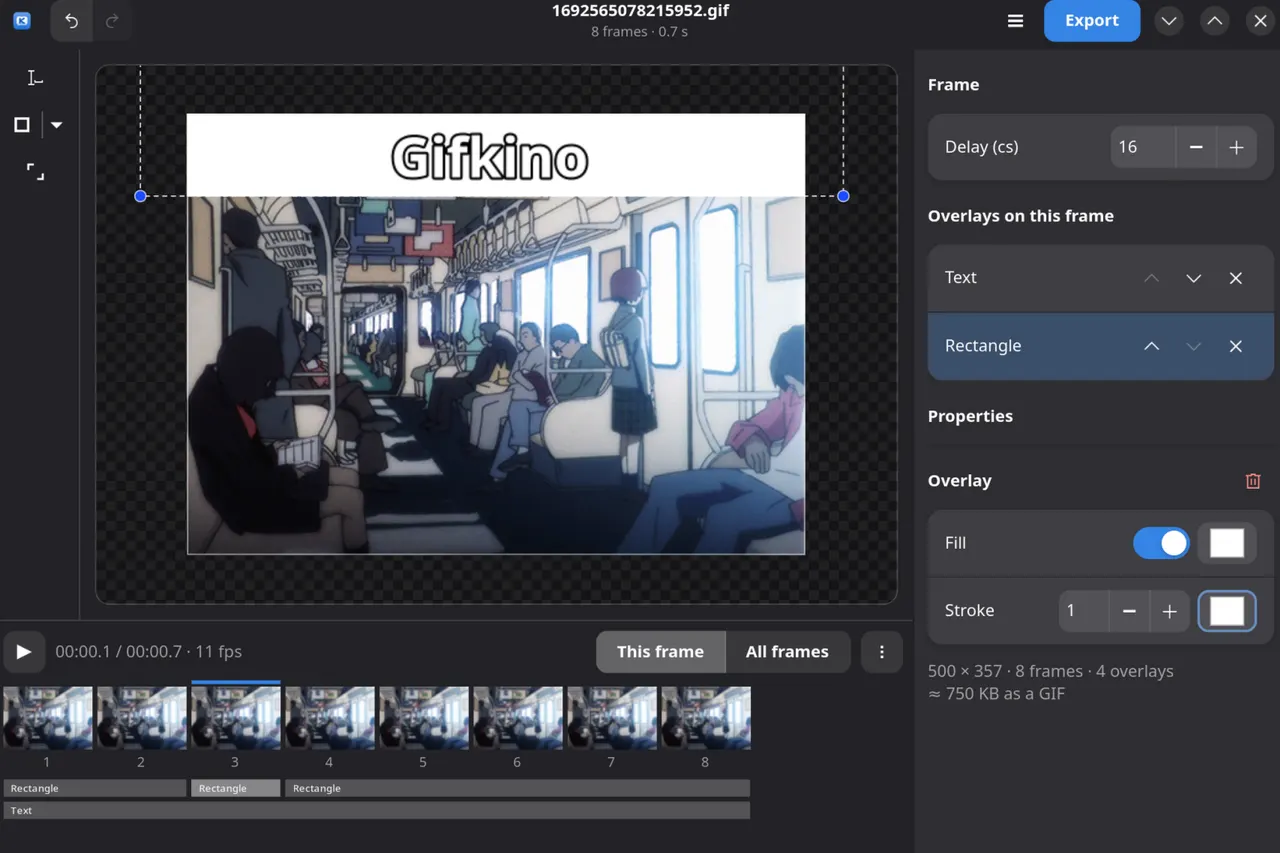
Task: Open the shape tool dropdown arrow
Action: [57, 125]
